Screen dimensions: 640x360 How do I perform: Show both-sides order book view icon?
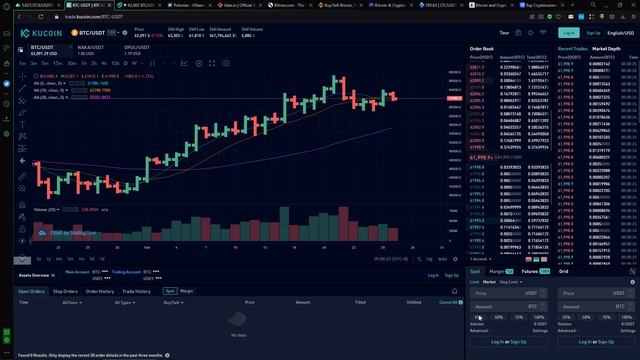click(x=529, y=259)
